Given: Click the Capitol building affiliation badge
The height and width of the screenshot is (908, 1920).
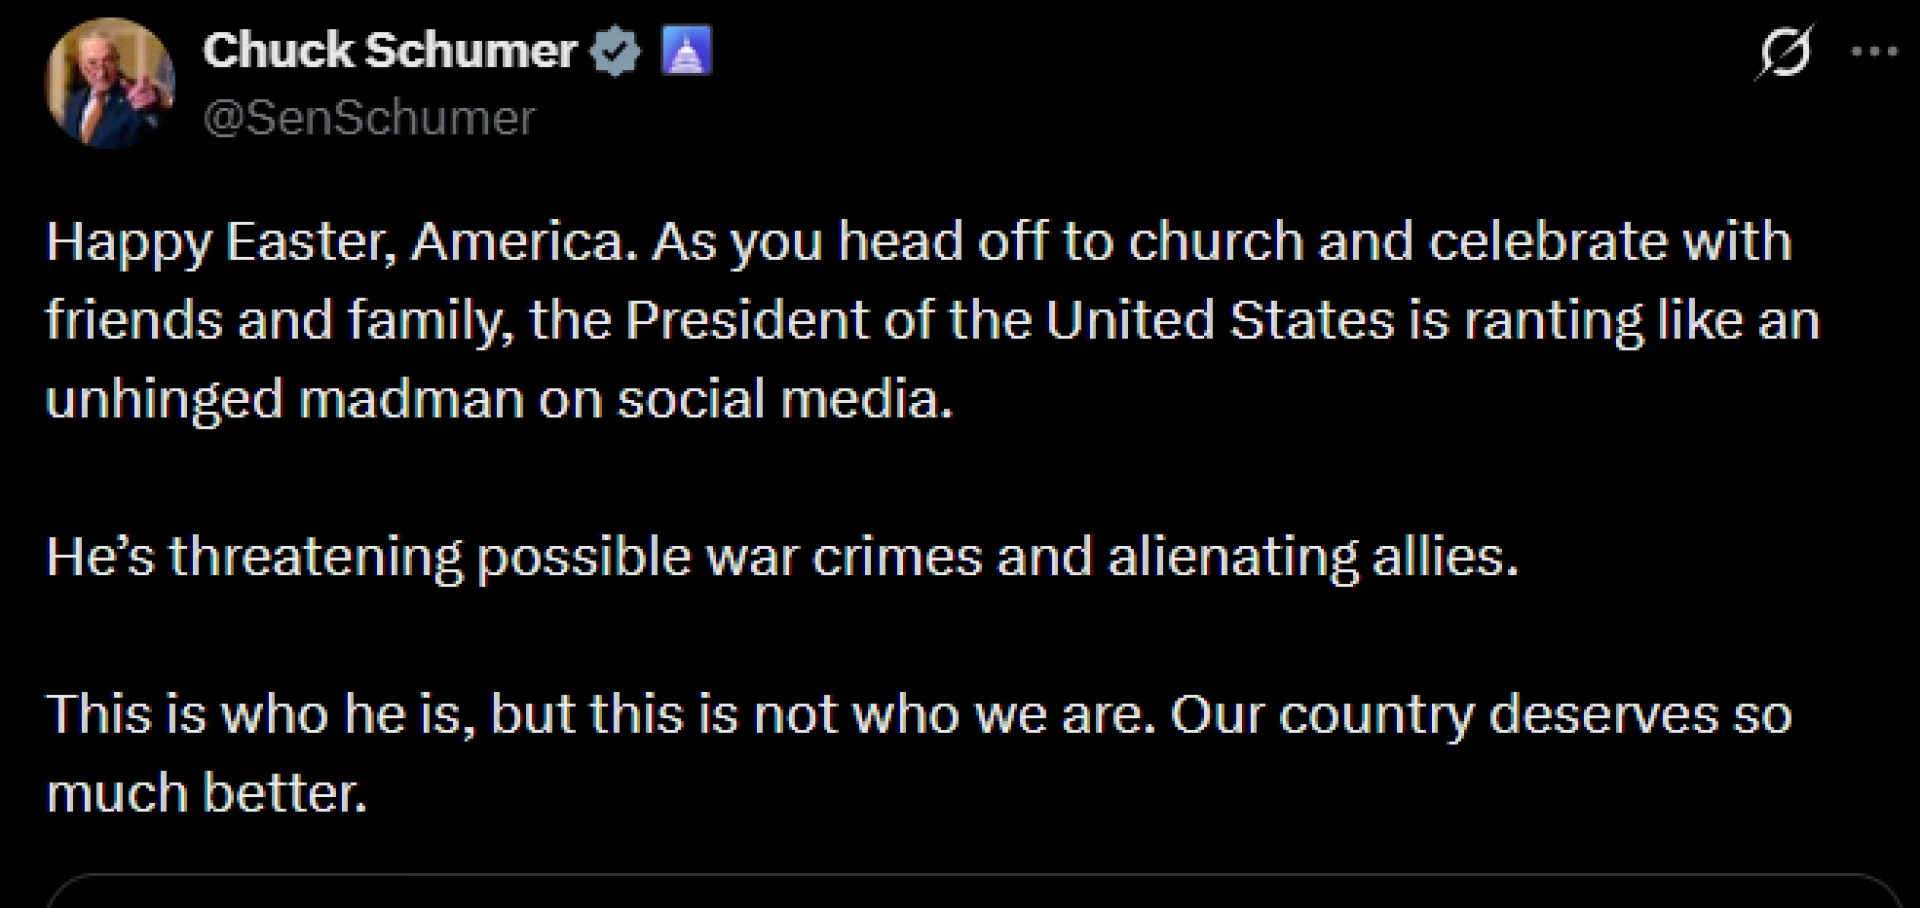Looking at the screenshot, I should [687, 51].
